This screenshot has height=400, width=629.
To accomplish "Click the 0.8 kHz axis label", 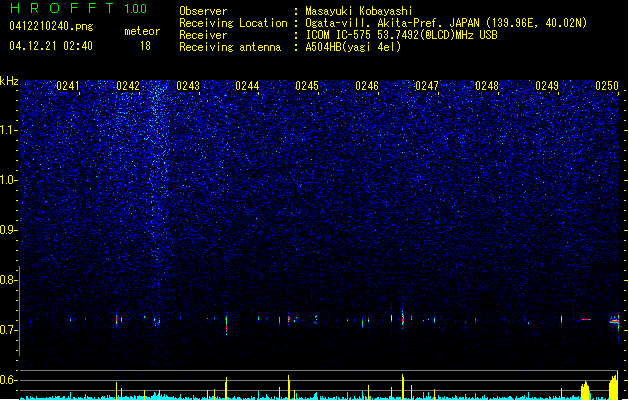I will tap(8, 280).
